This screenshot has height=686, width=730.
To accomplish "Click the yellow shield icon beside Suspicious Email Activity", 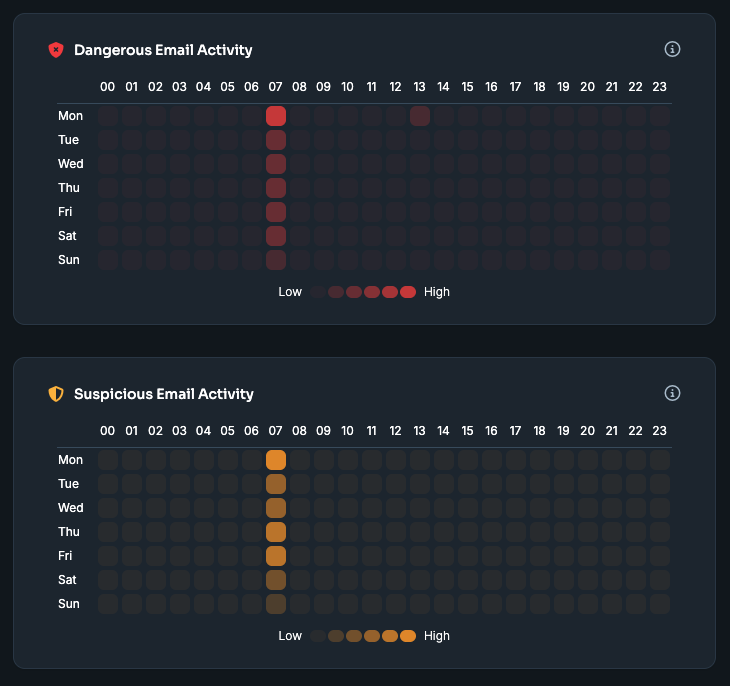I will (56, 394).
